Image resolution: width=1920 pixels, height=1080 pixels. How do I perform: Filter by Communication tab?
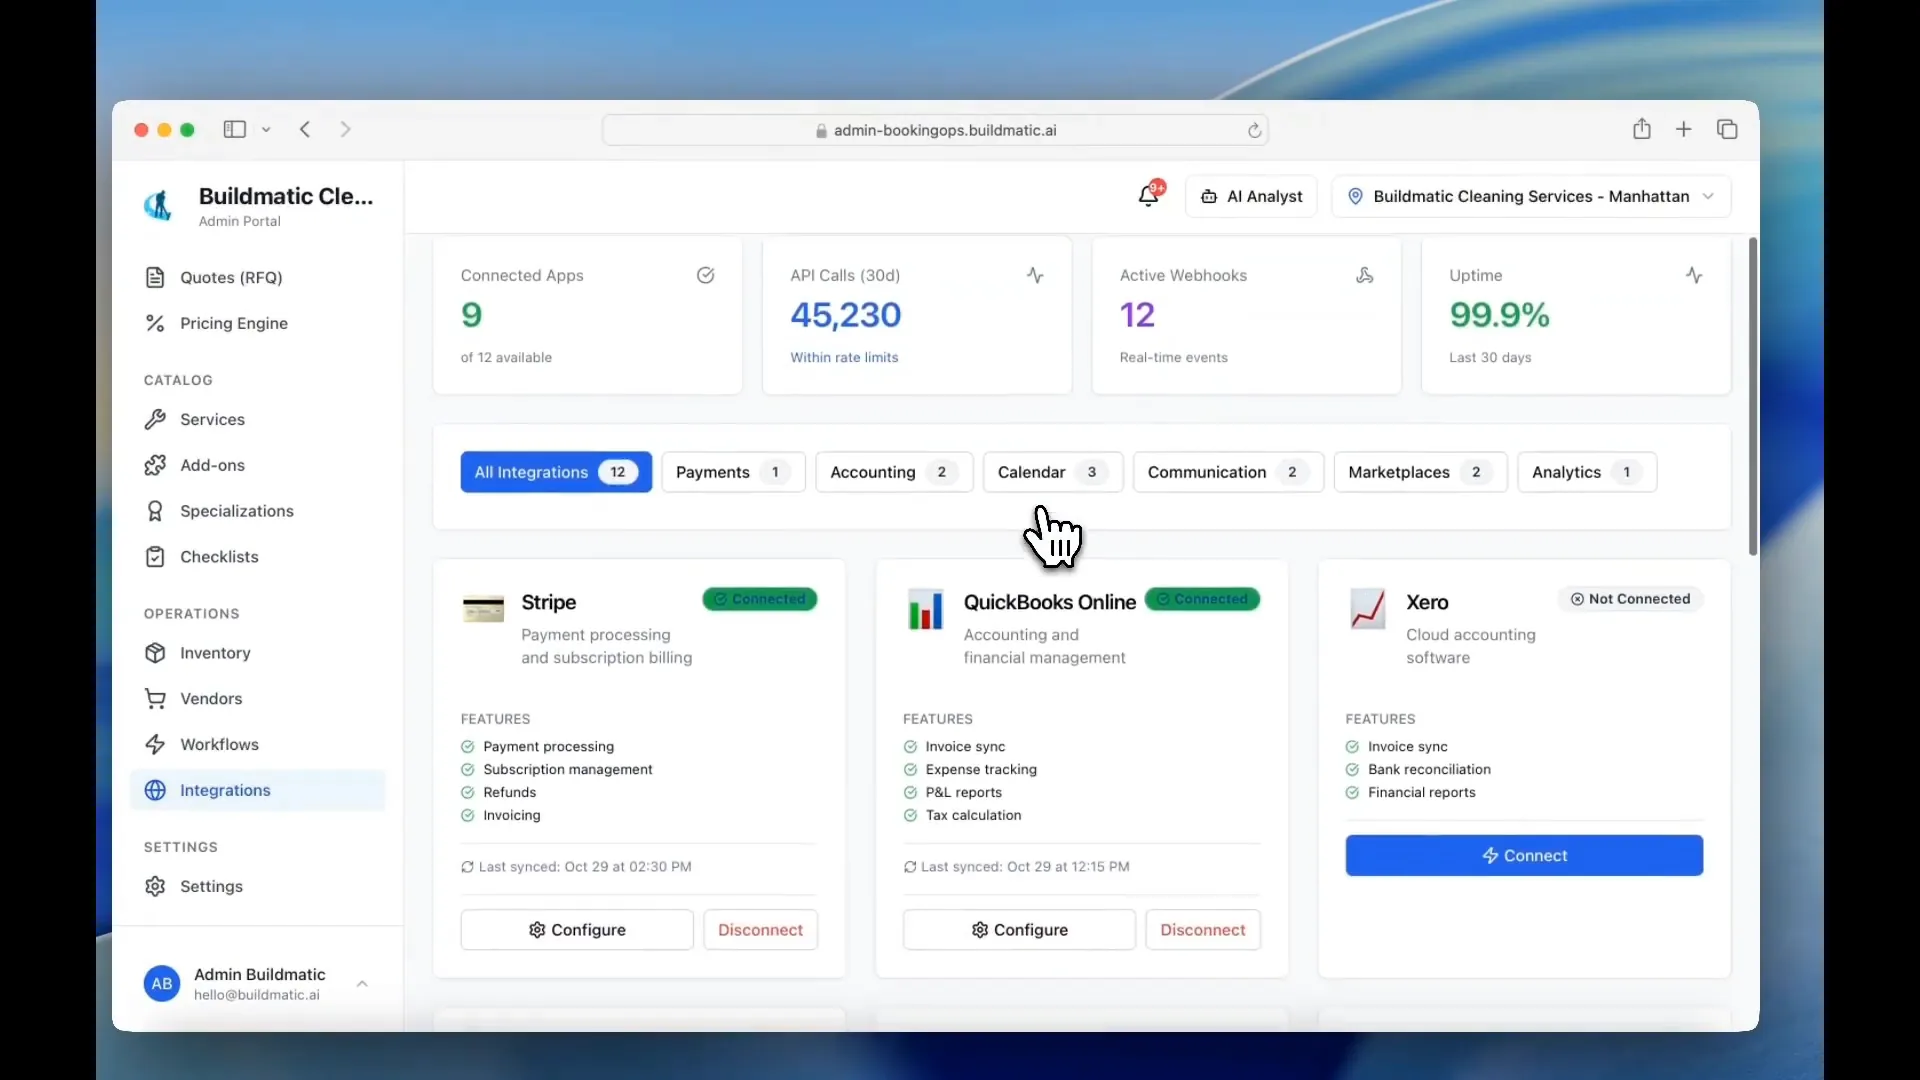coord(1228,472)
